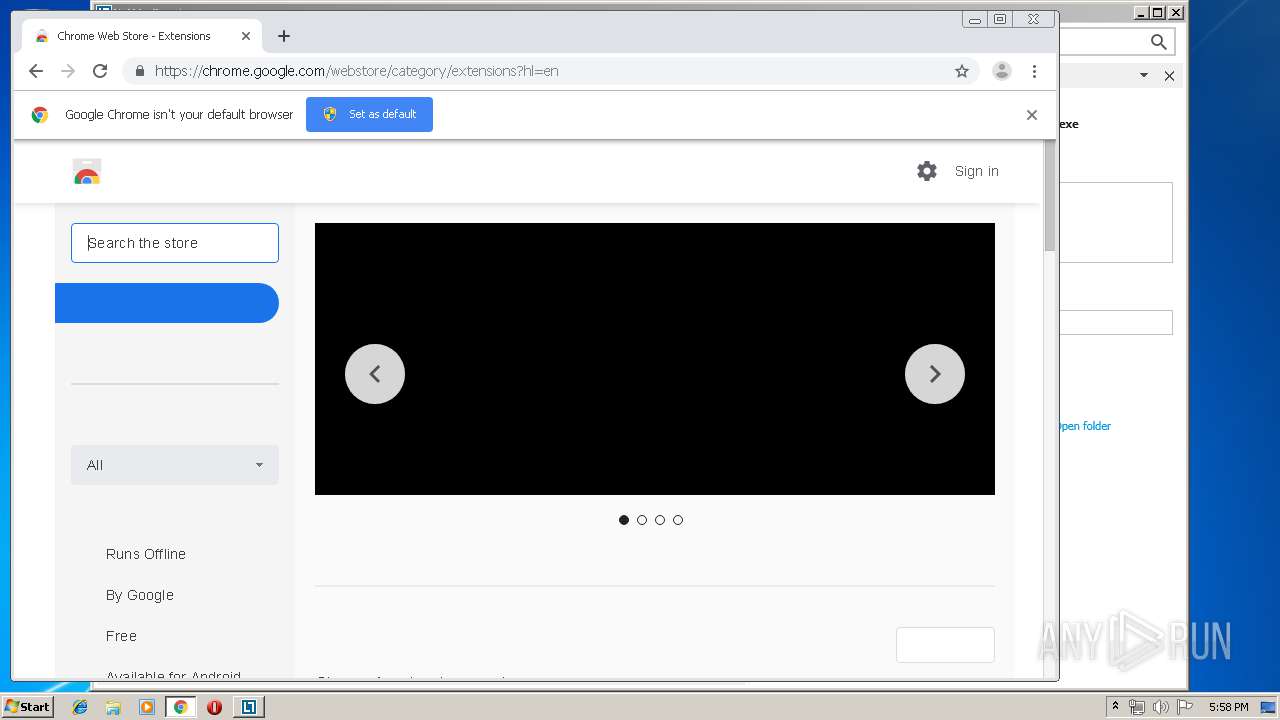Open the Opera taskbar icon
The image size is (1280, 720).
[214, 707]
